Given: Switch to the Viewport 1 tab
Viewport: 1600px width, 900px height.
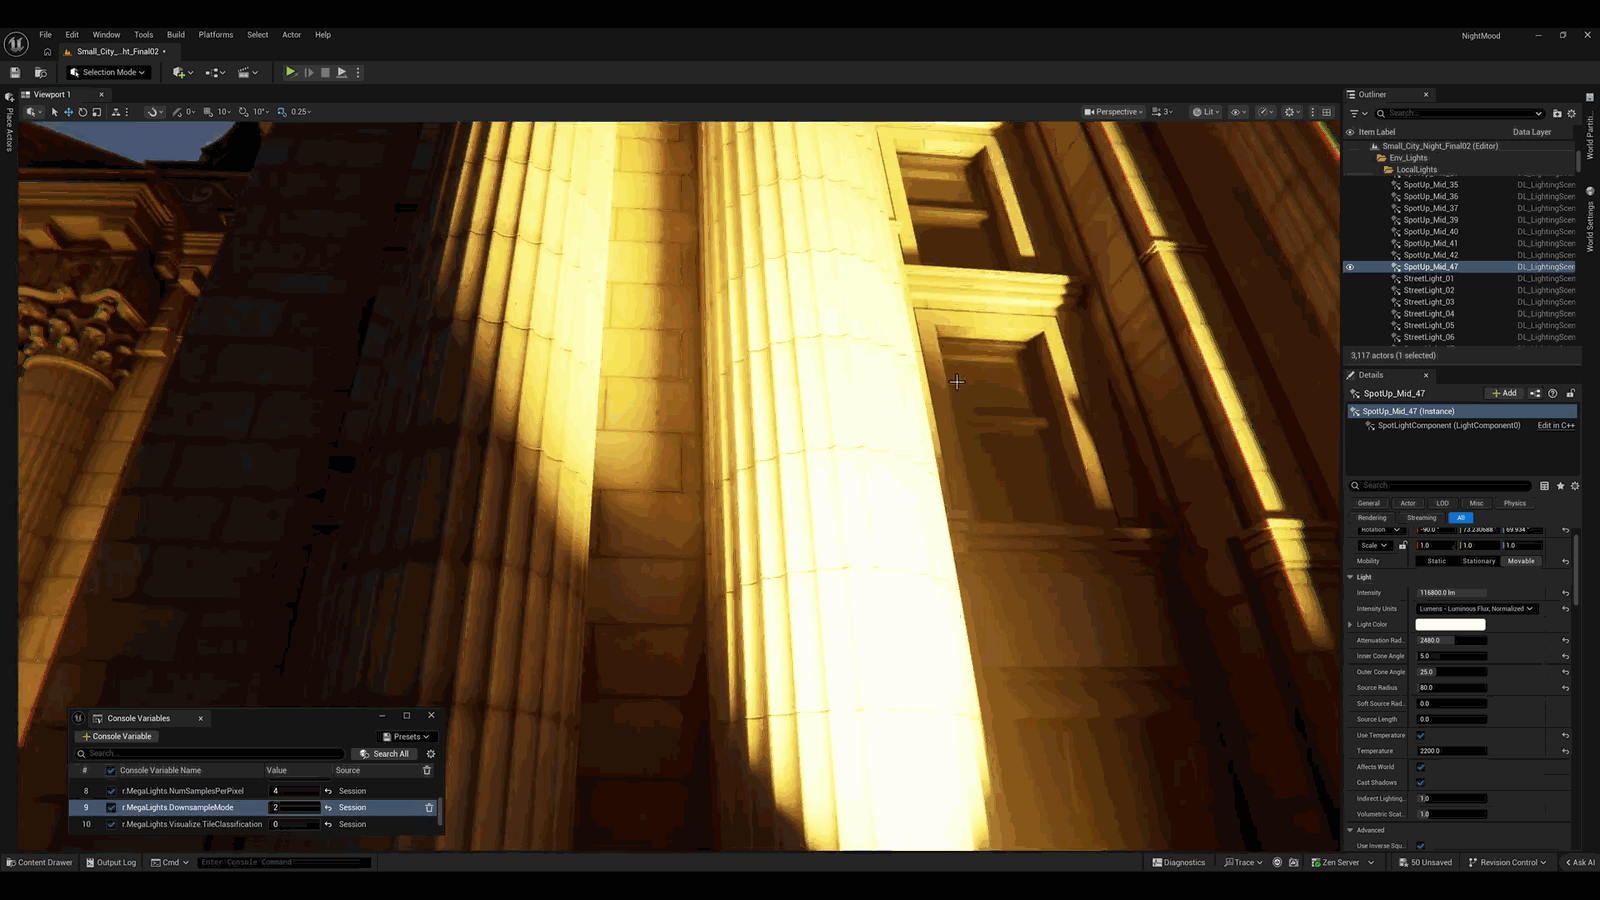Looking at the screenshot, I should coord(52,94).
